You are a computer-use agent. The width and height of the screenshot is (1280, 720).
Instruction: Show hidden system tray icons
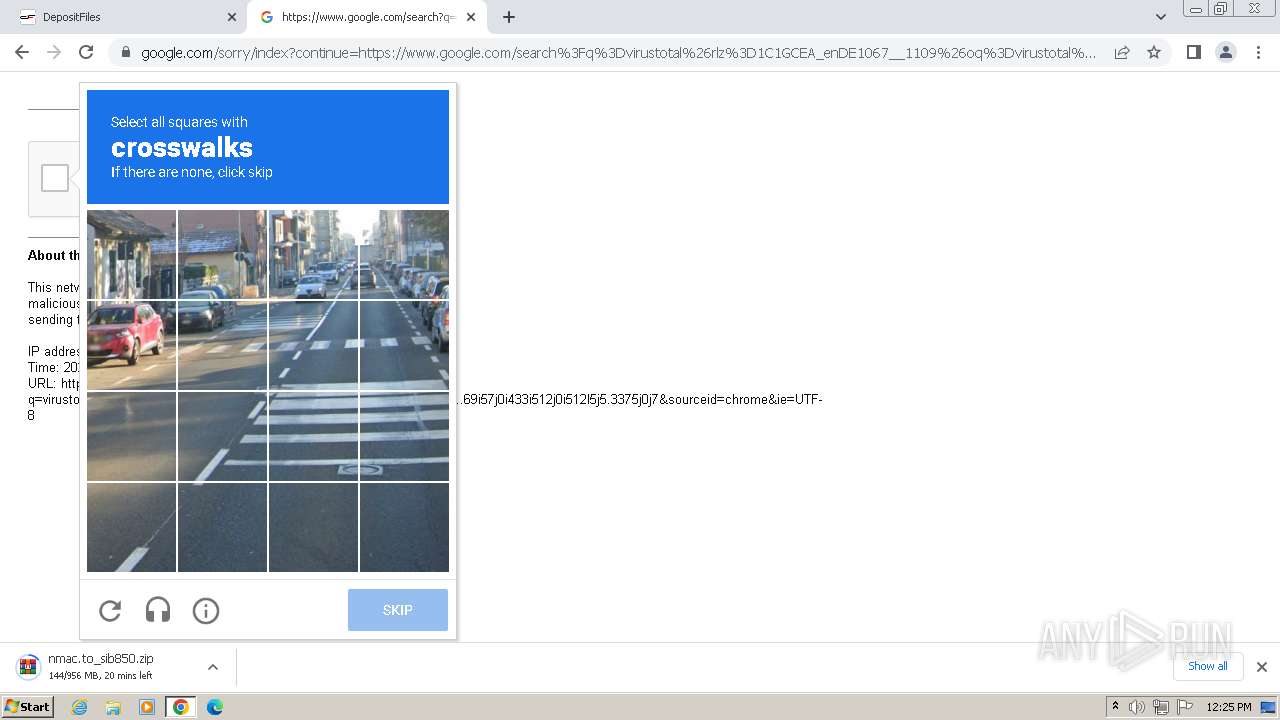[x=1115, y=707]
